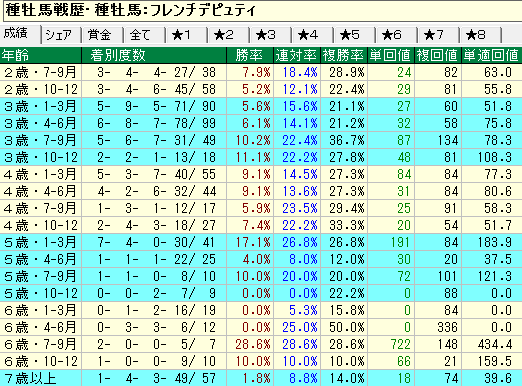This screenshot has height=386, width=522.
Task: Open the 賞金 tab
Action: click(x=102, y=35)
